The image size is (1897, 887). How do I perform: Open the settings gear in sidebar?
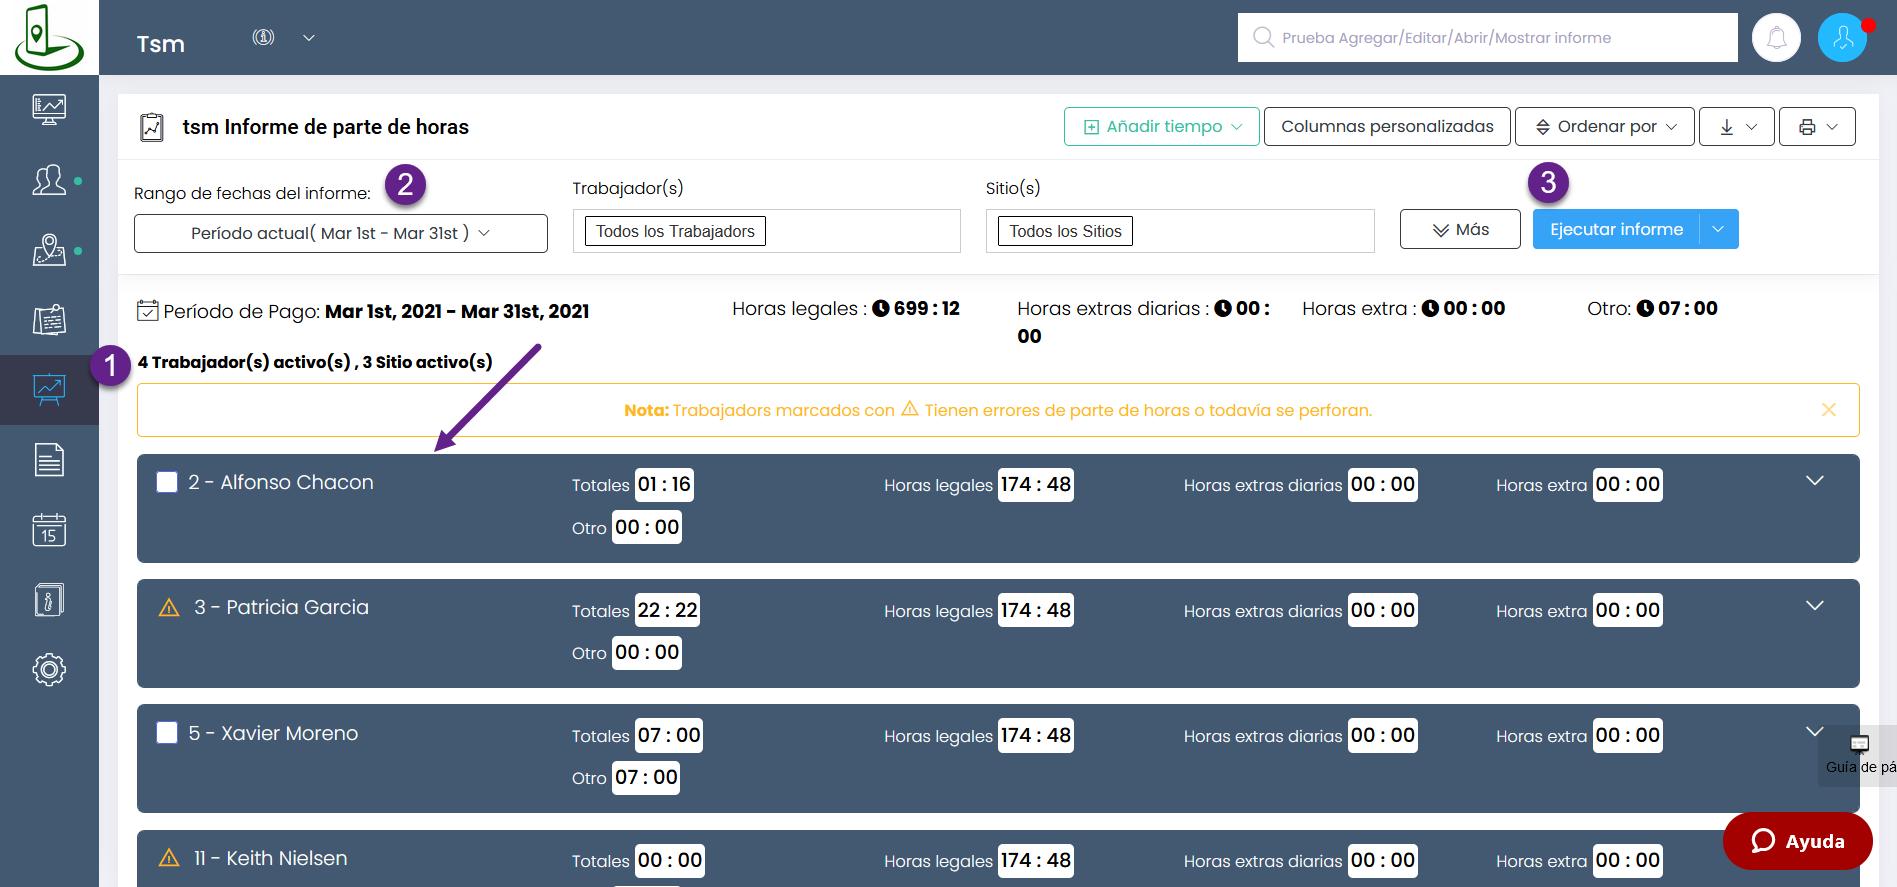(49, 669)
